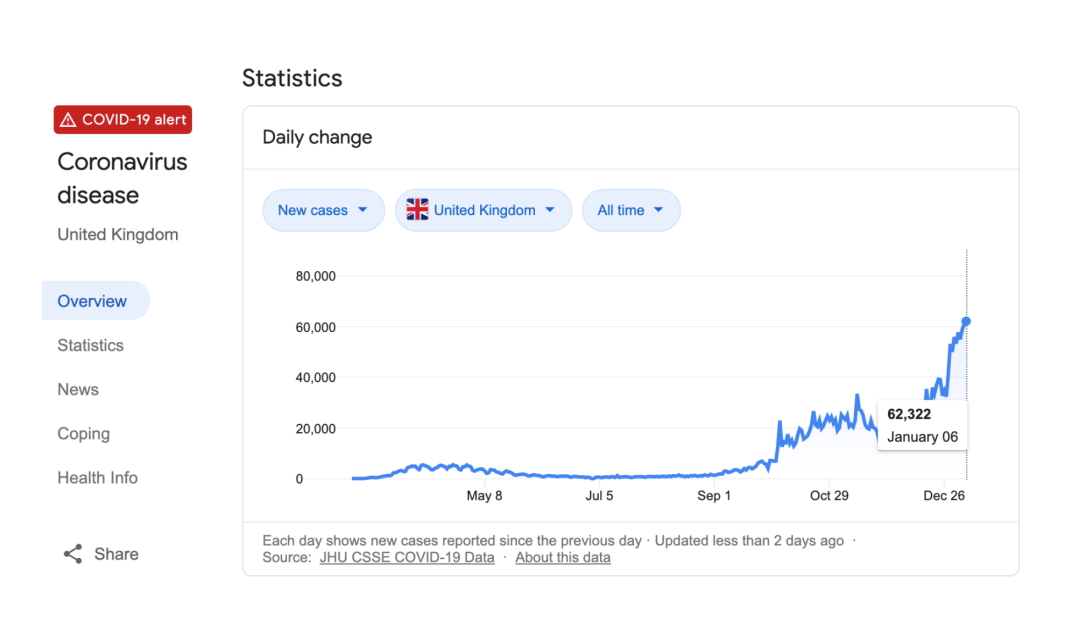Open the Health Info section
1080x630 pixels.
coord(98,477)
